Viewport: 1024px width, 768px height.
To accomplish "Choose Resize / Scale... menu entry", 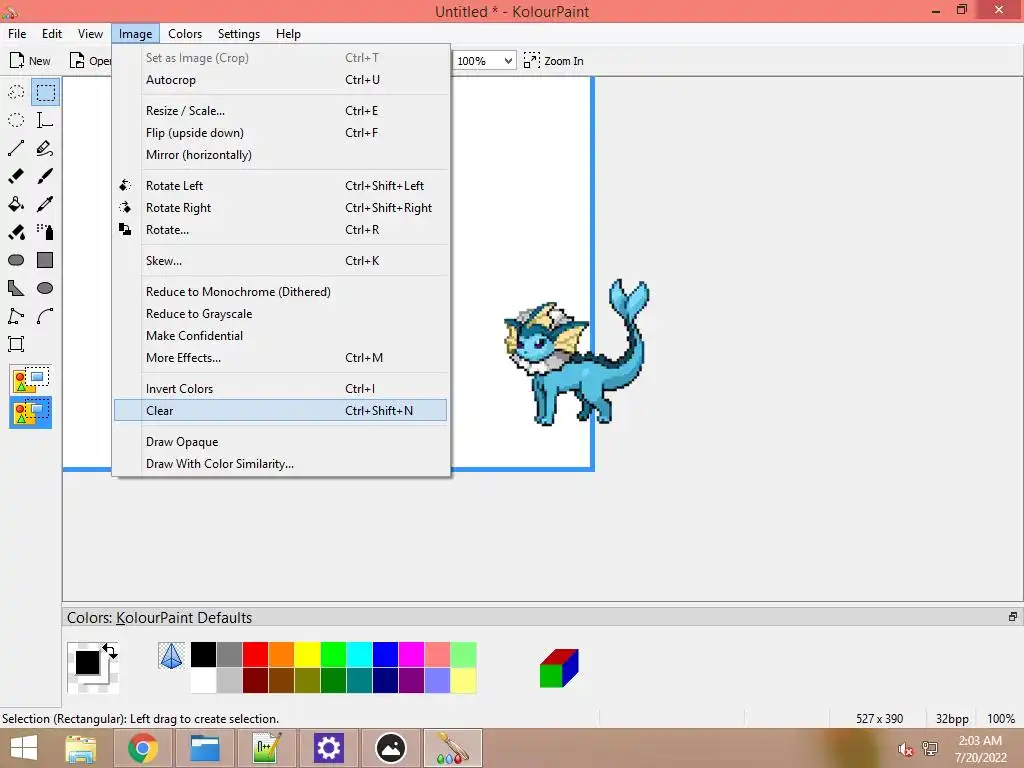I will tap(280, 111).
